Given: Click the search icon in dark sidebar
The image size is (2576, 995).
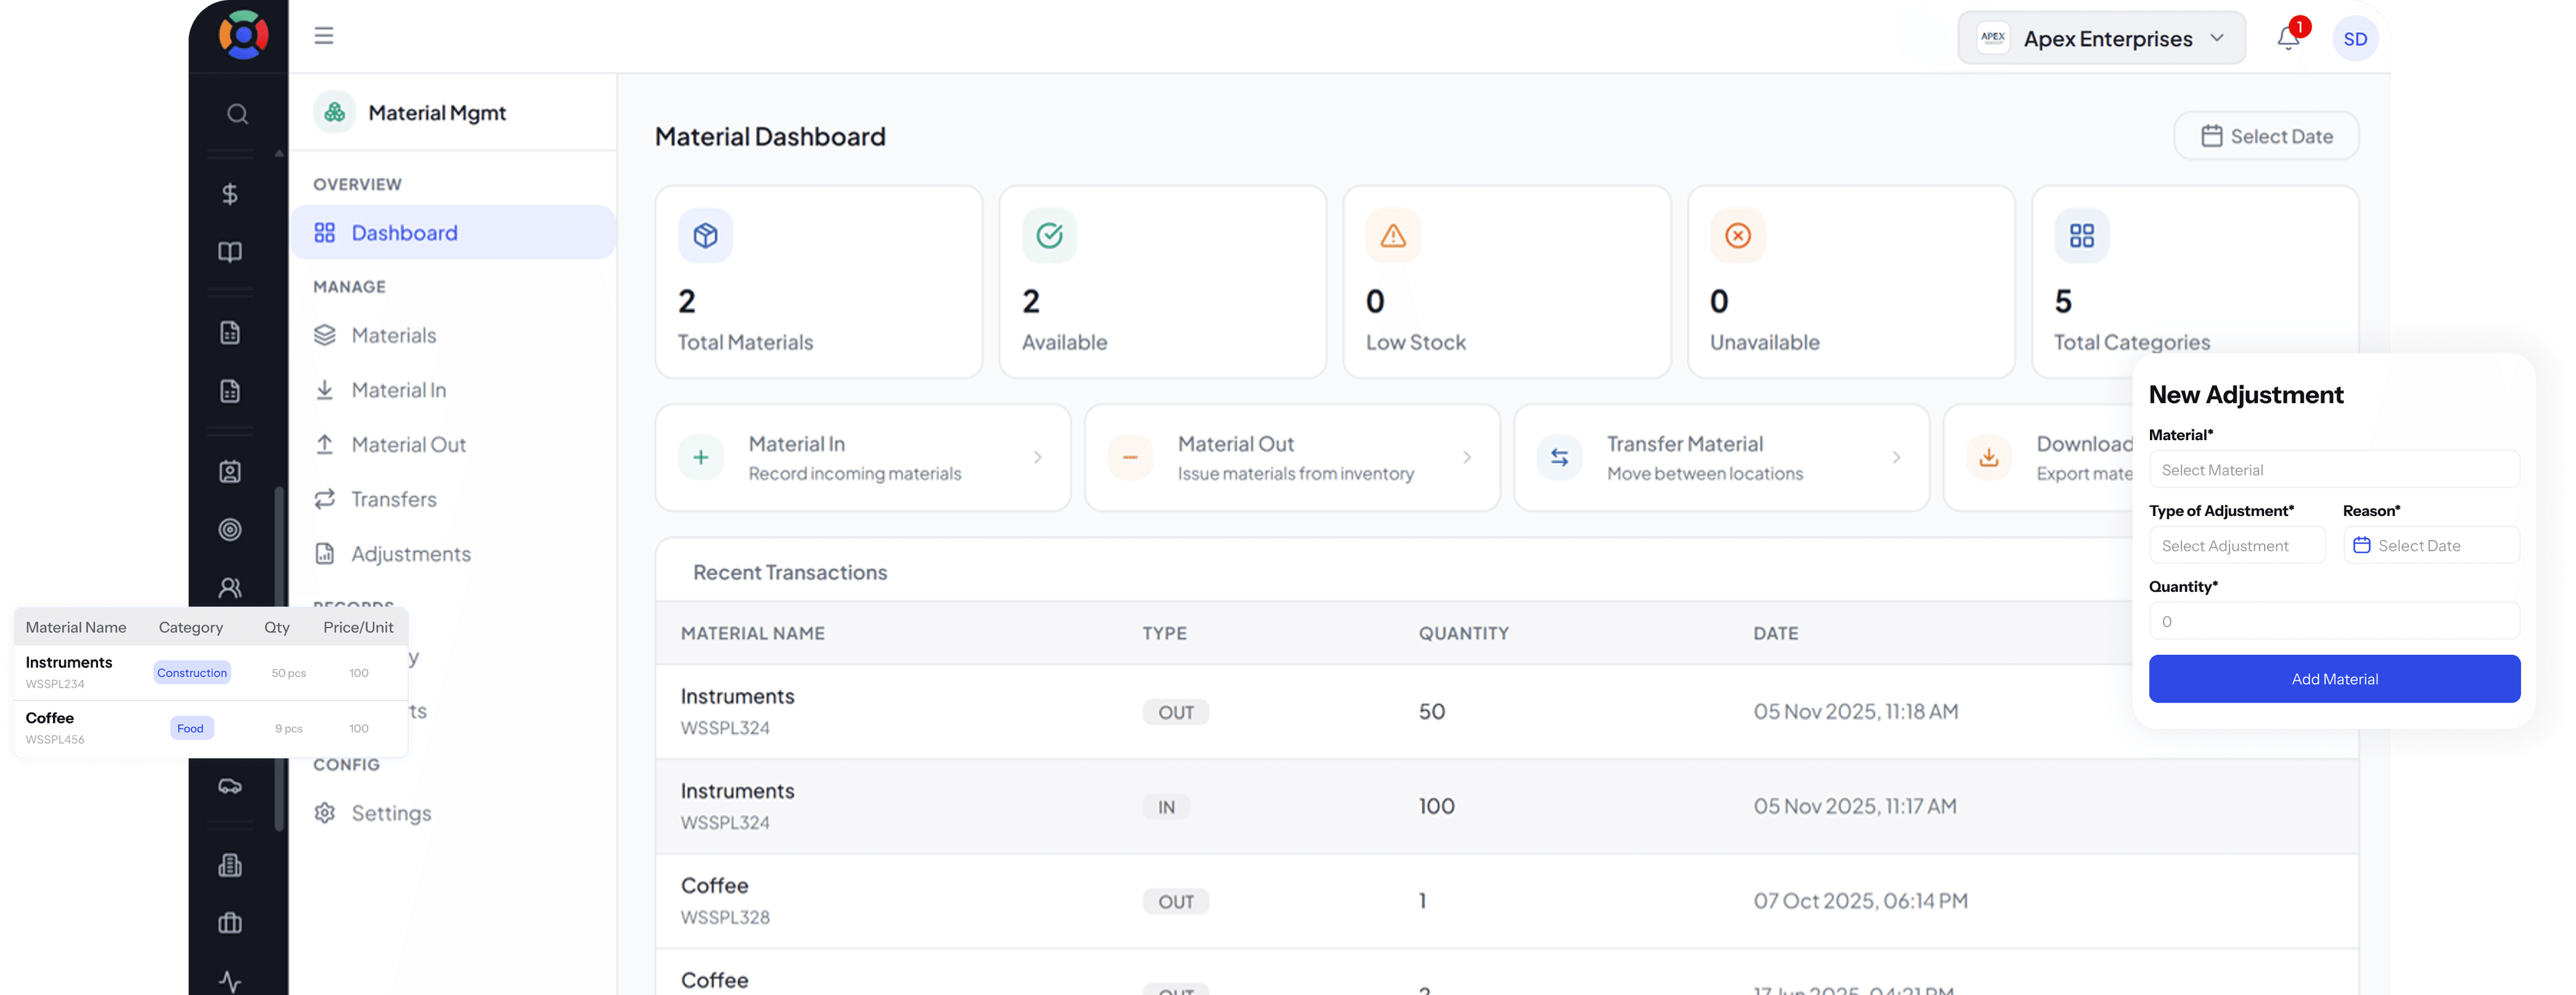Looking at the screenshot, I should click(x=237, y=114).
